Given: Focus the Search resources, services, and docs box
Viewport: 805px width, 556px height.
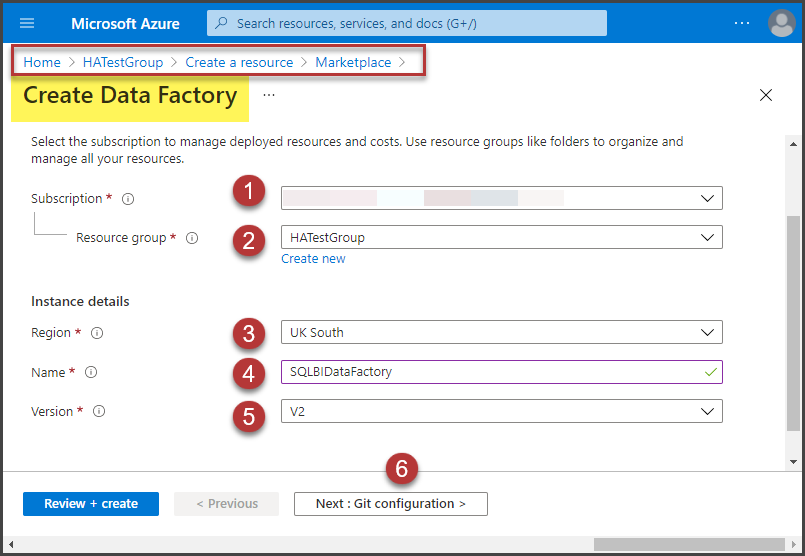Looking at the screenshot, I should click(407, 23).
